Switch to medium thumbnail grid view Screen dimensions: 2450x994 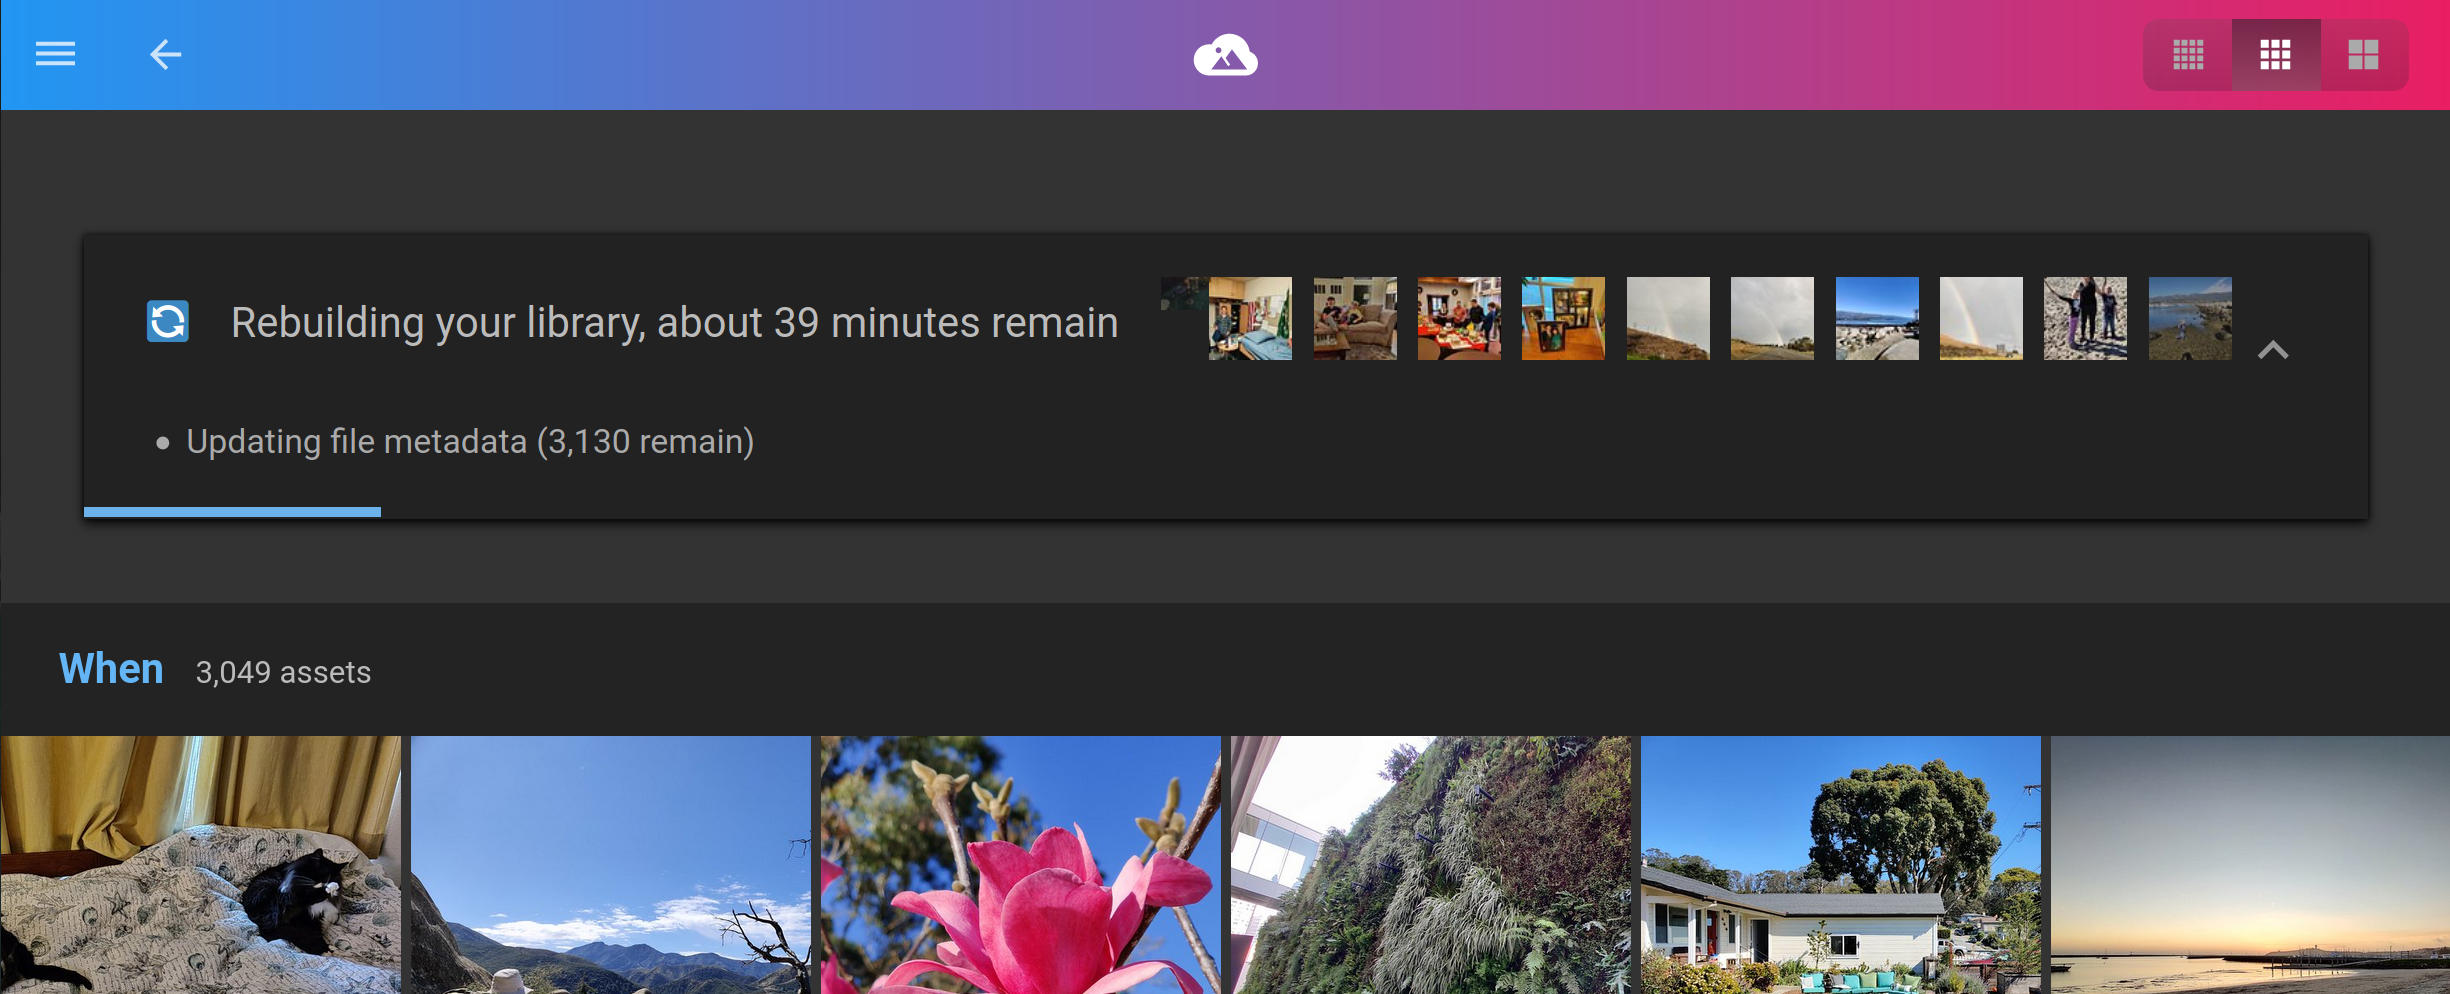tap(2276, 55)
